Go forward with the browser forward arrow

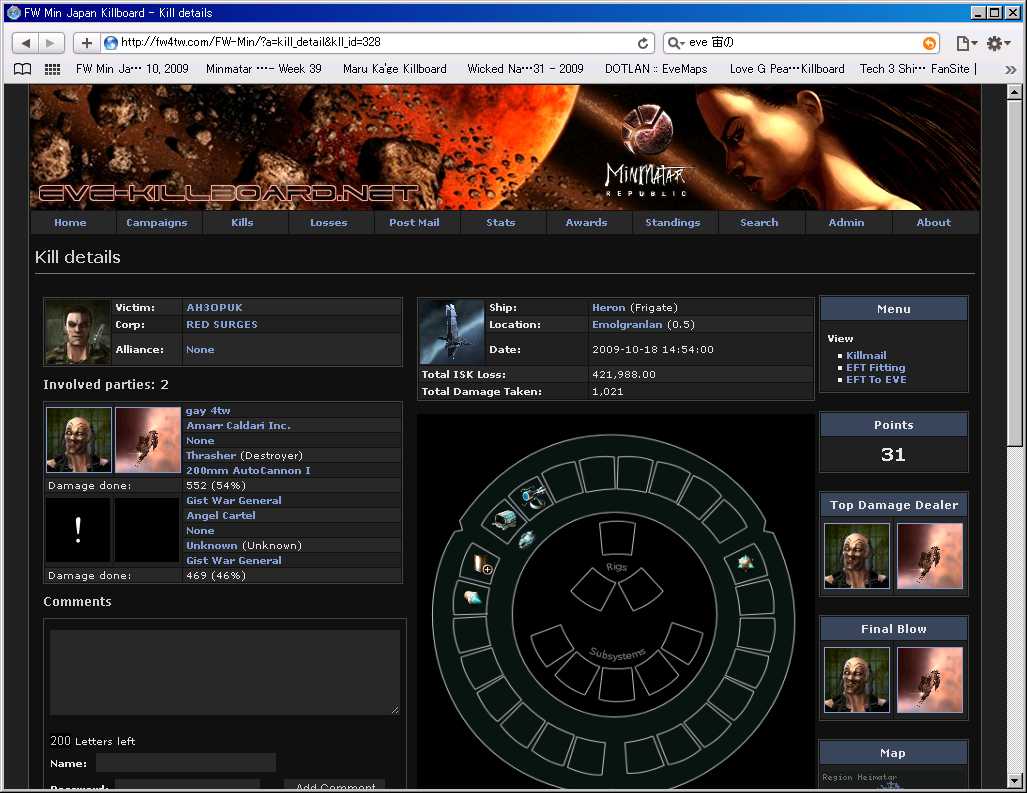click(x=50, y=43)
